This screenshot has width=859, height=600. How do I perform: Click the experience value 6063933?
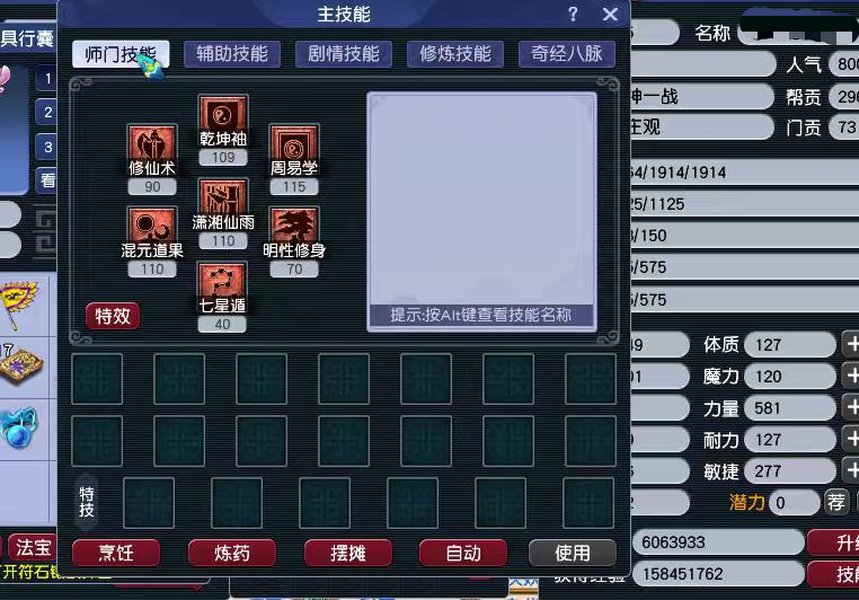pyautogui.click(x=718, y=542)
